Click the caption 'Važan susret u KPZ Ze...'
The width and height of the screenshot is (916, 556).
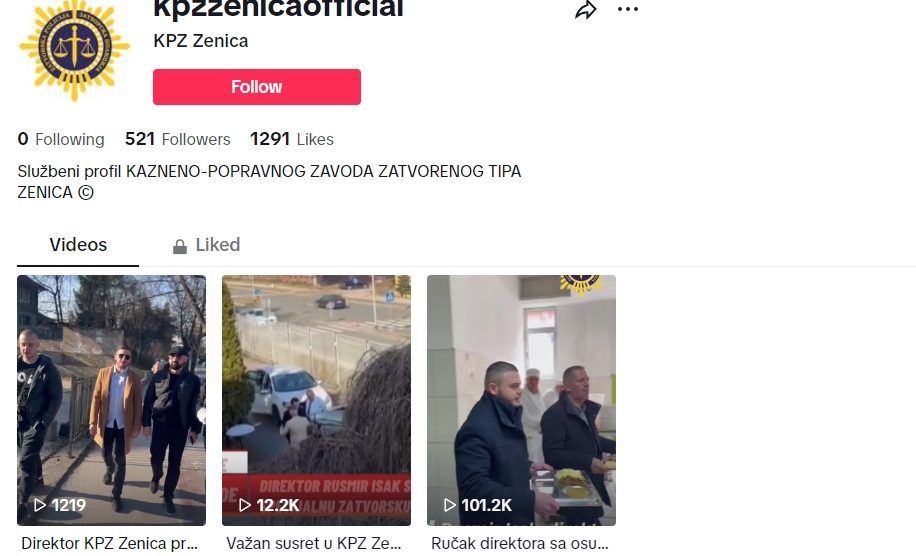[314, 543]
